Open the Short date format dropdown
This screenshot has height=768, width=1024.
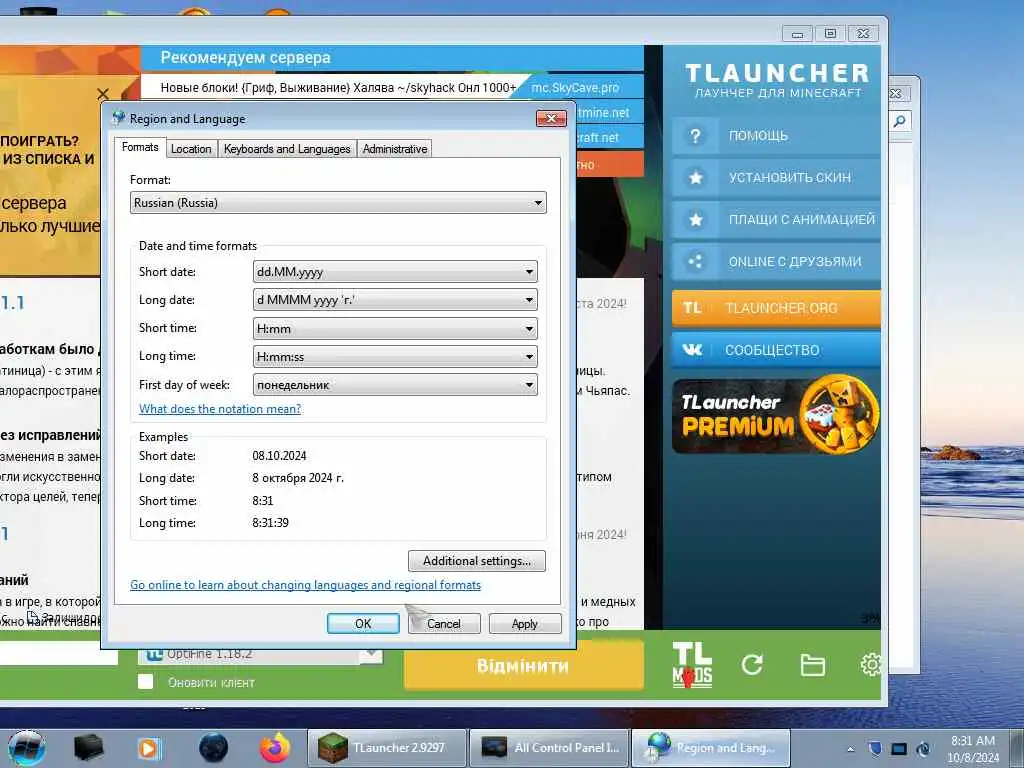point(395,272)
